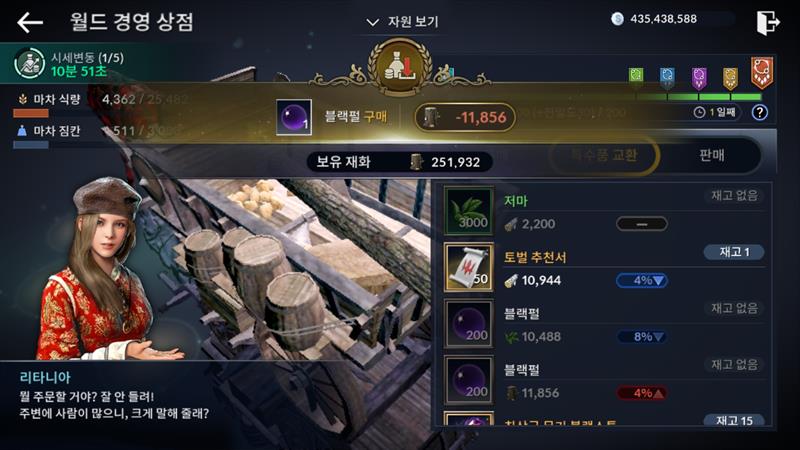The width and height of the screenshot is (800, 450).
Task: Tap the 시세변동 price change icon
Action: tap(29, 64)
